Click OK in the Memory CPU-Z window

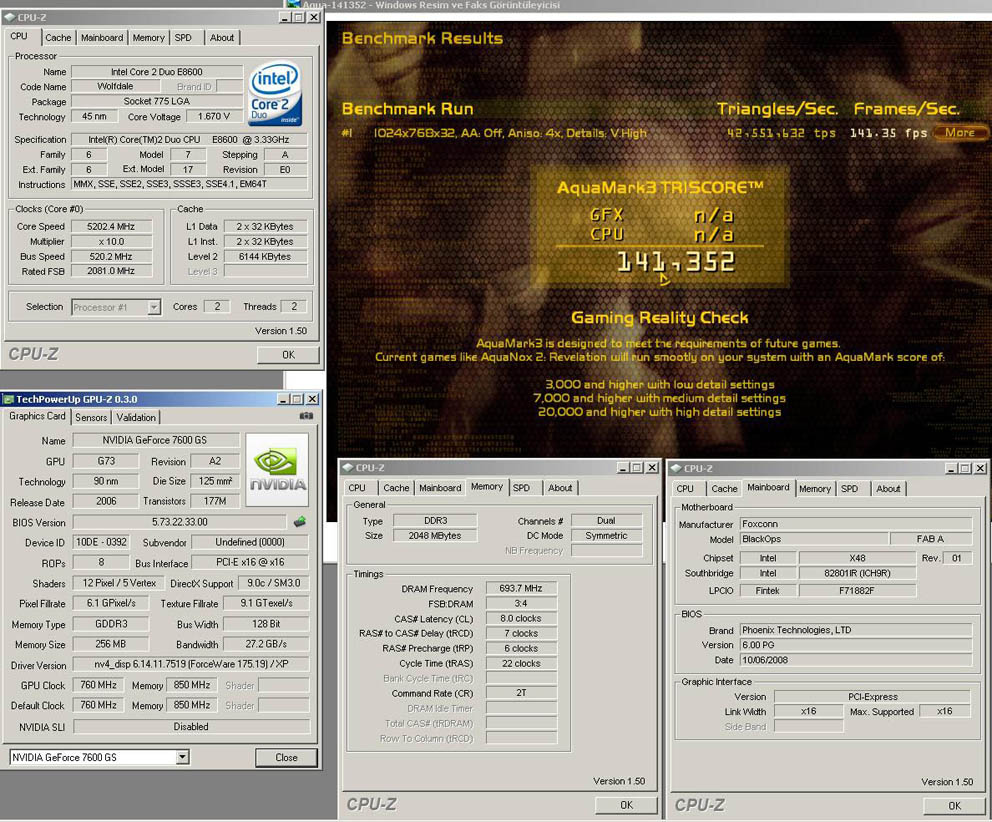(x=626, y=805)
